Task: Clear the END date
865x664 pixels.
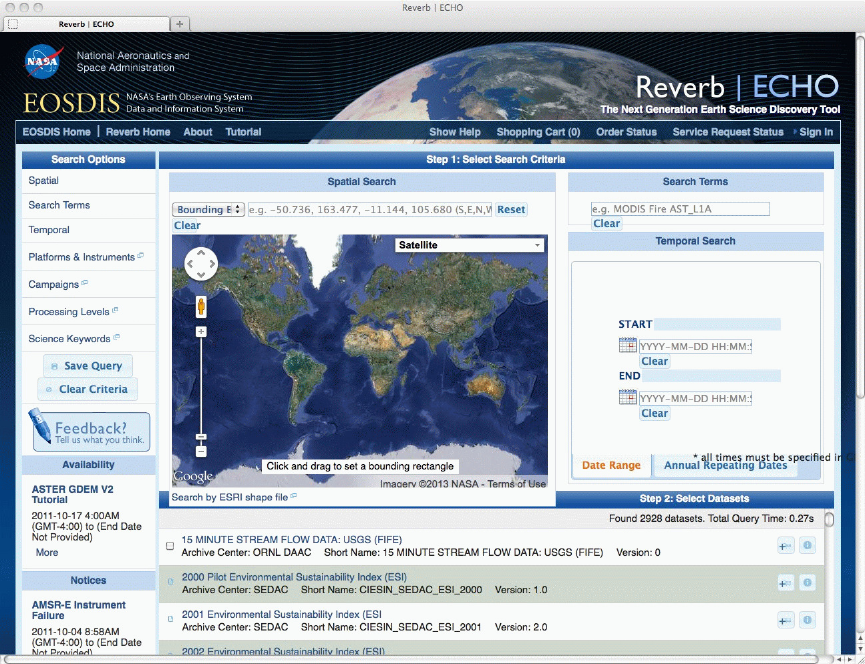Action: 655,413
